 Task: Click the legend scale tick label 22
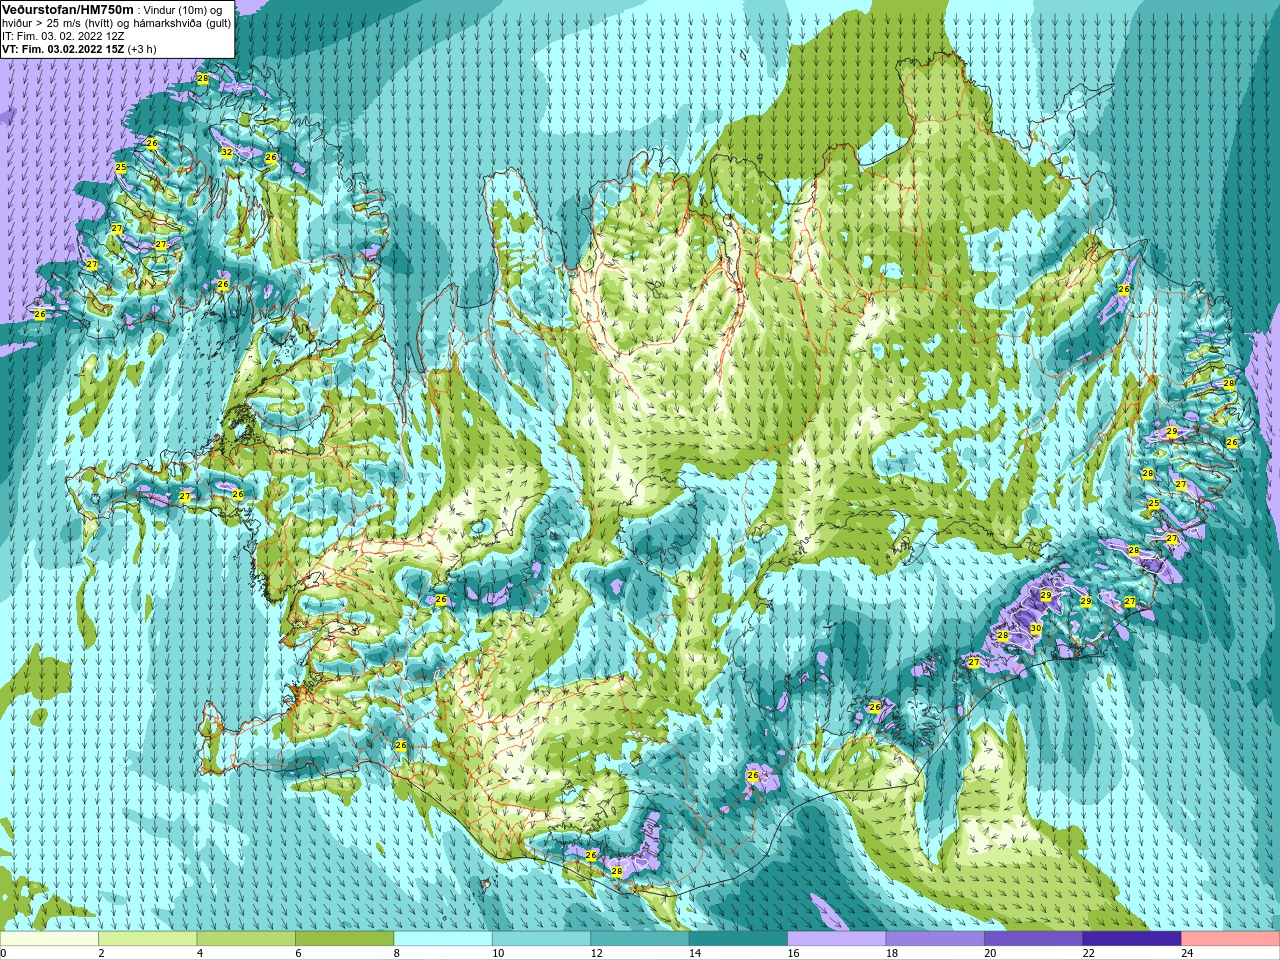point(1089,953)
